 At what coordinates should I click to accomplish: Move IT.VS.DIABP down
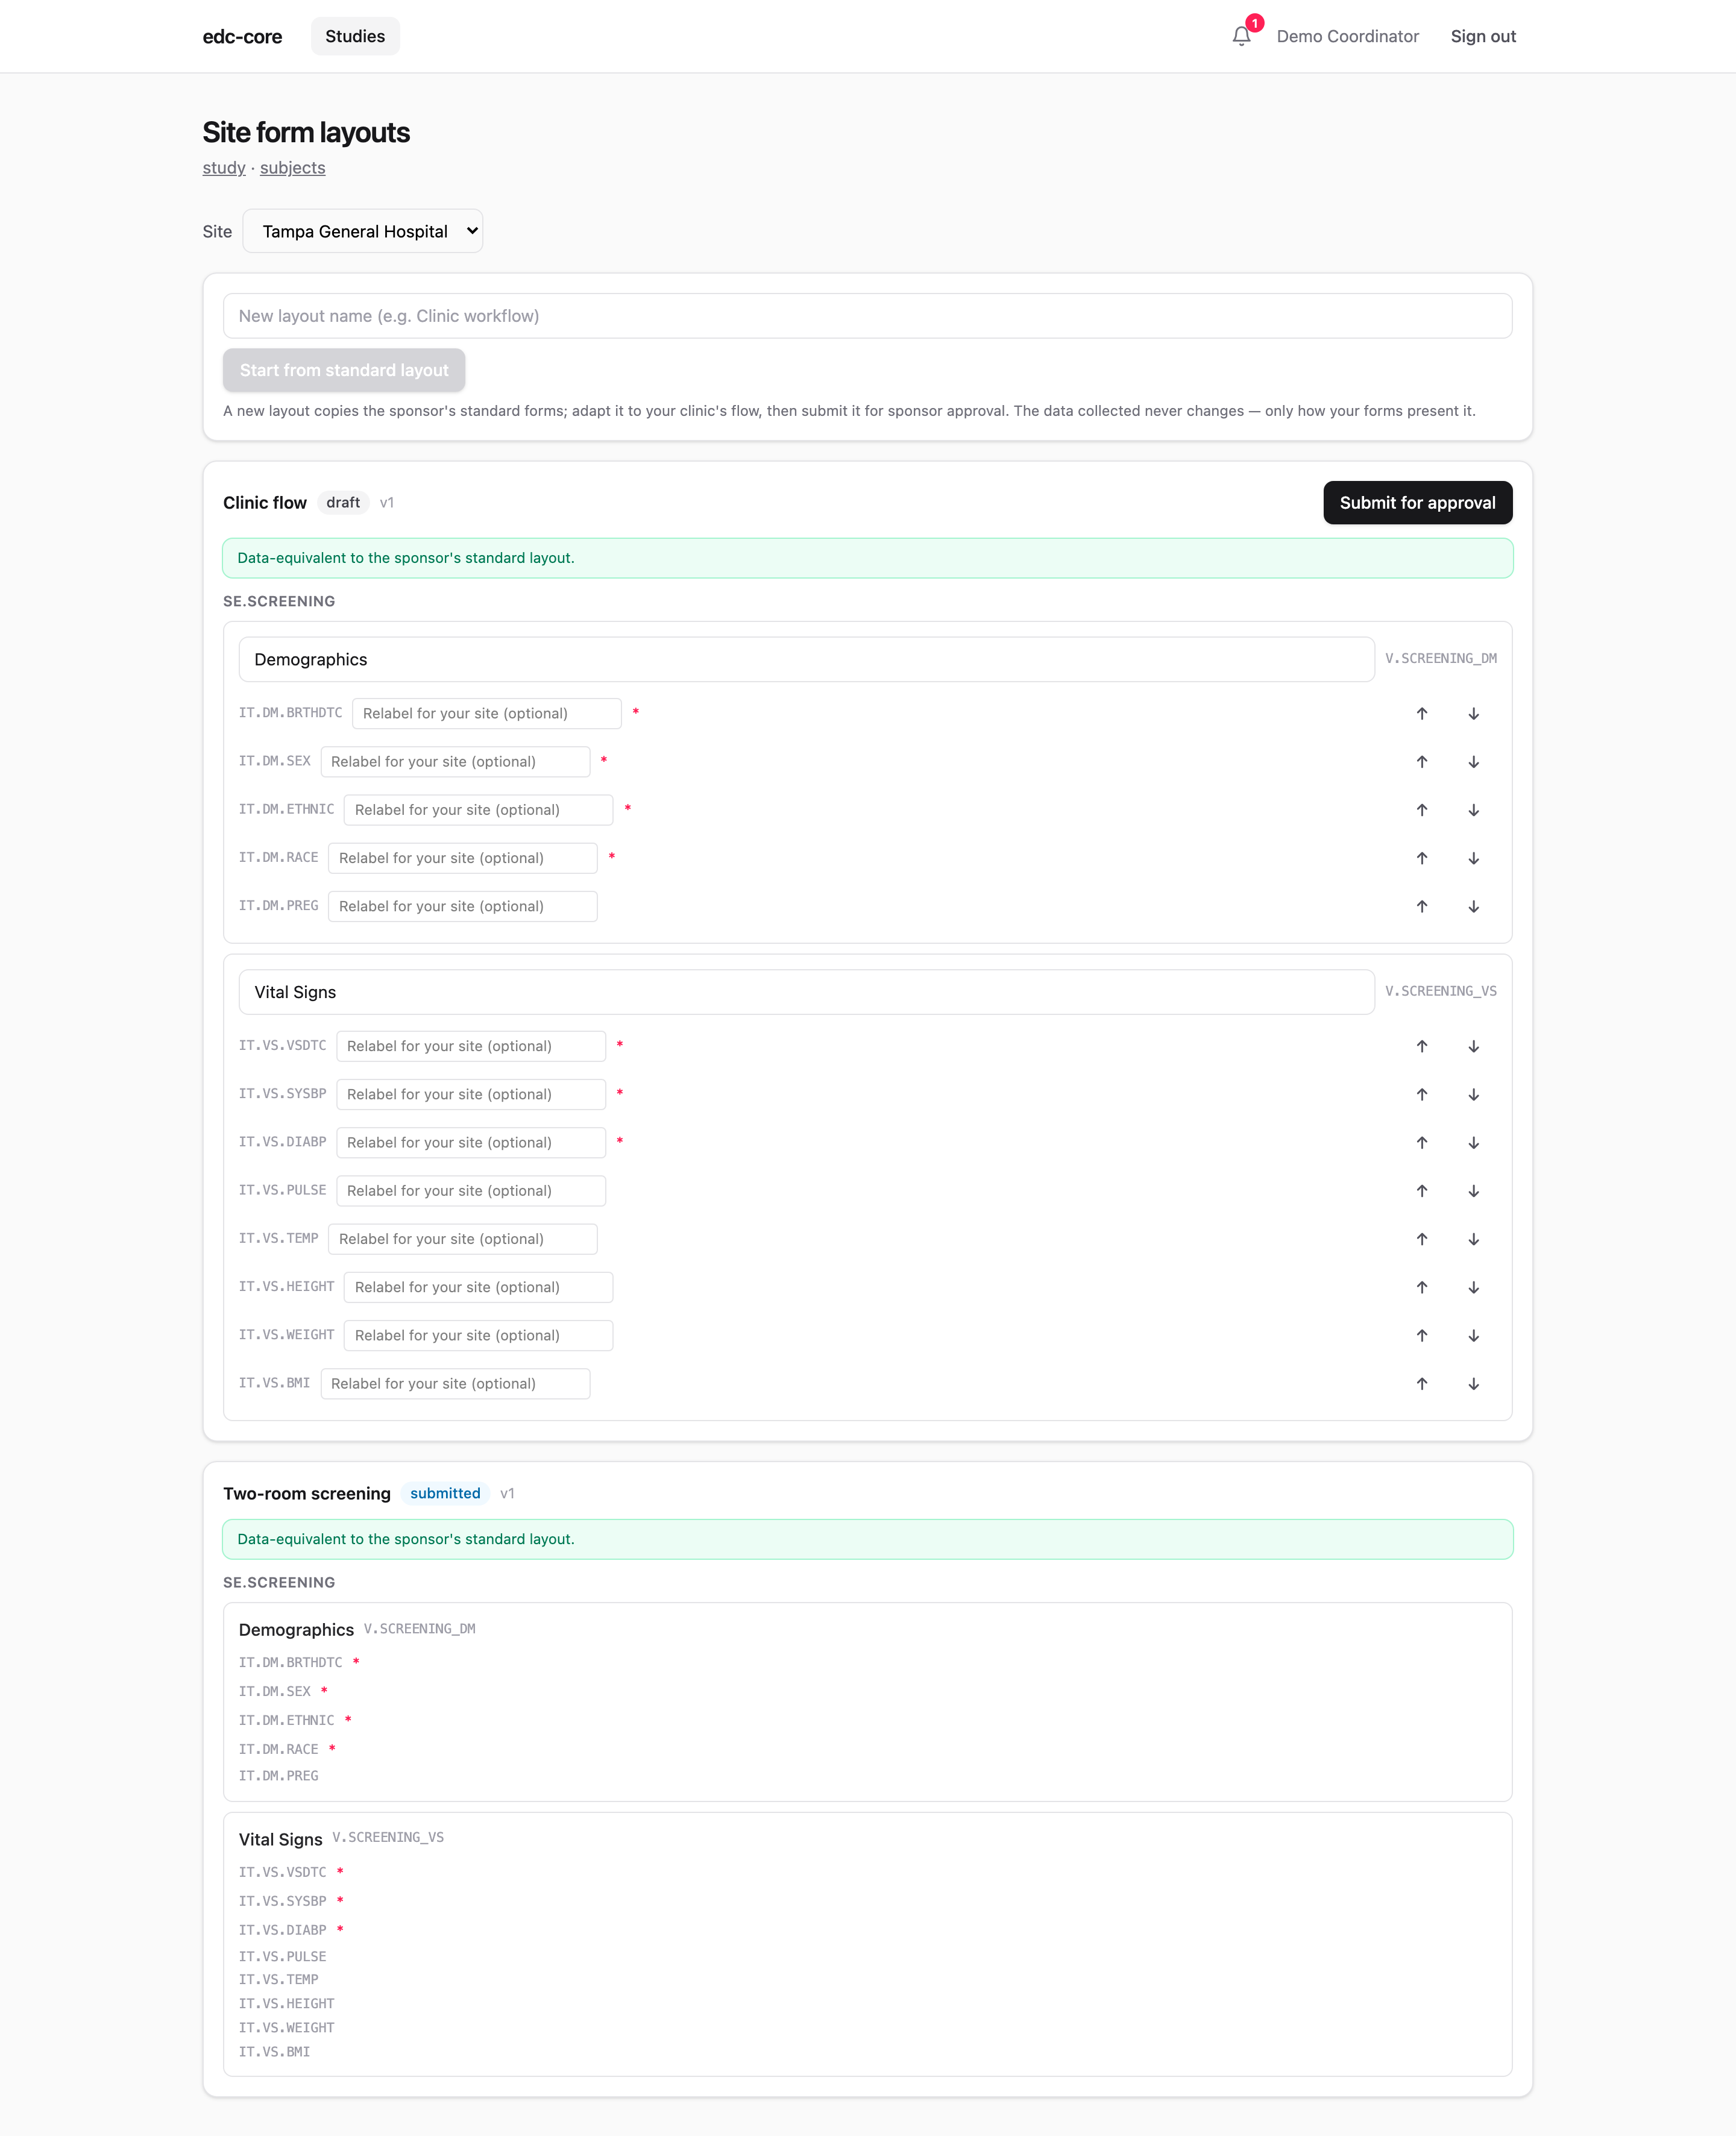[x=1474, y=1142]
